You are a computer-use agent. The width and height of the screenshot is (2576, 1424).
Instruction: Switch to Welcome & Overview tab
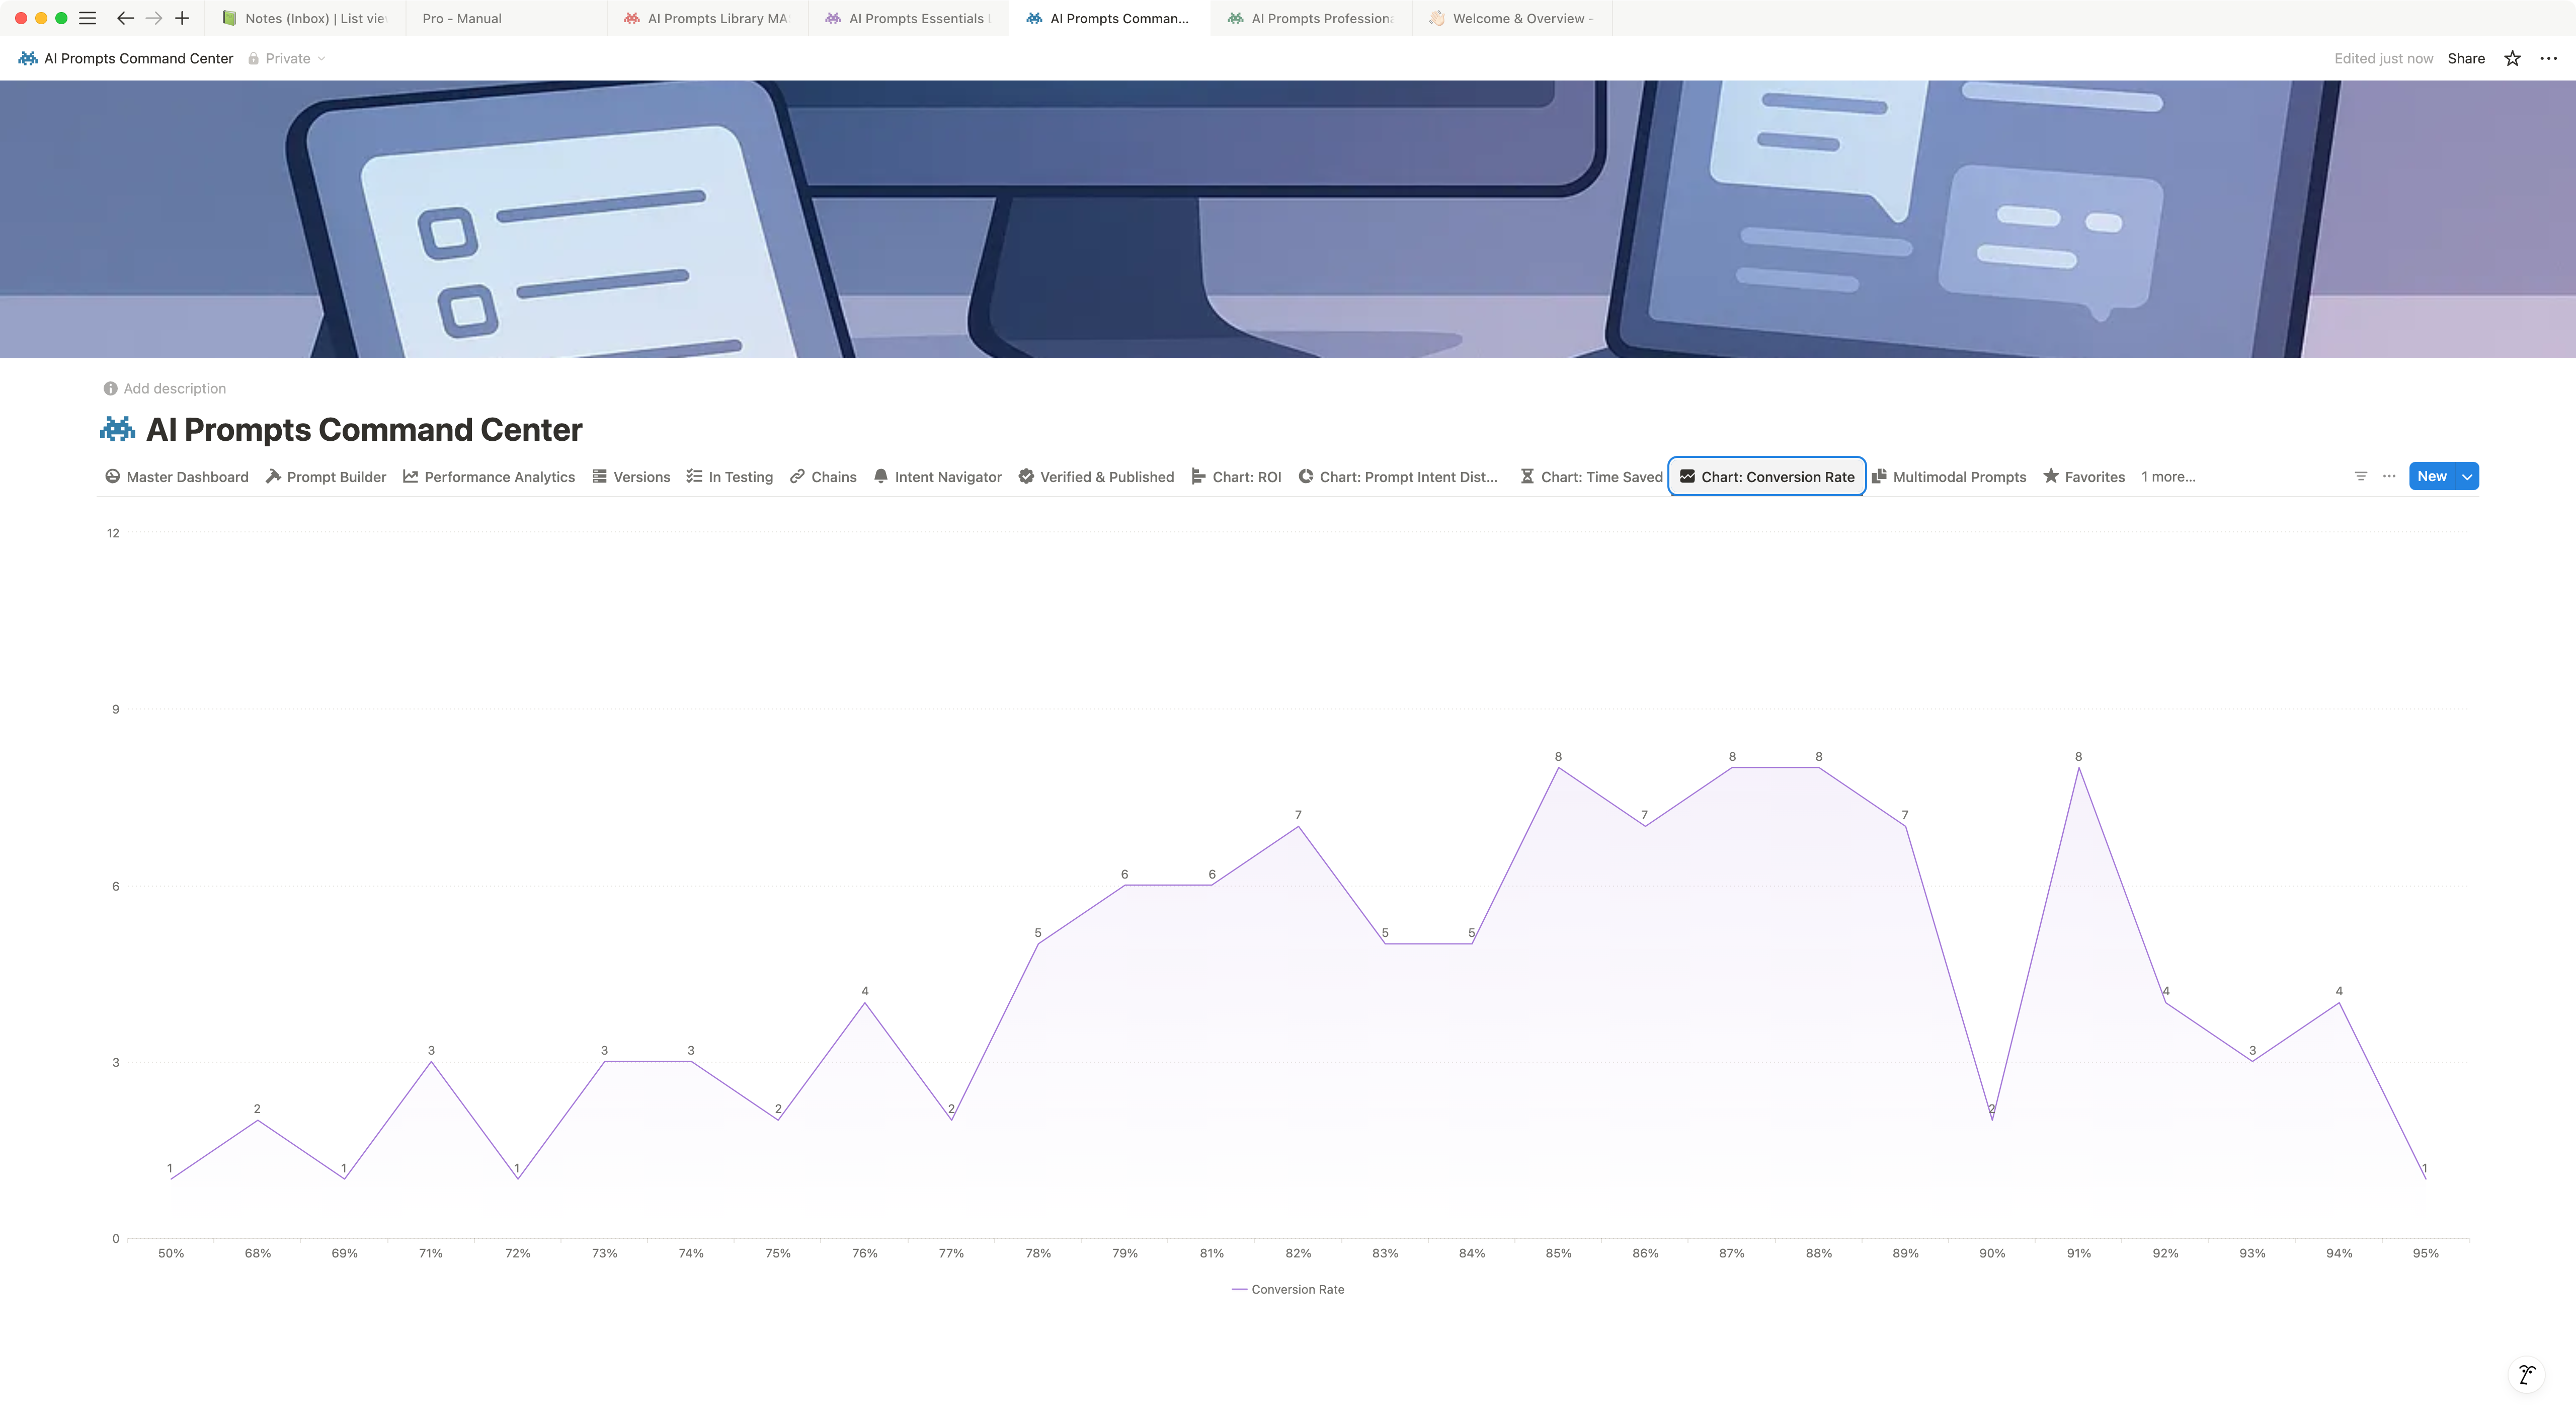tap(1512, 18)
